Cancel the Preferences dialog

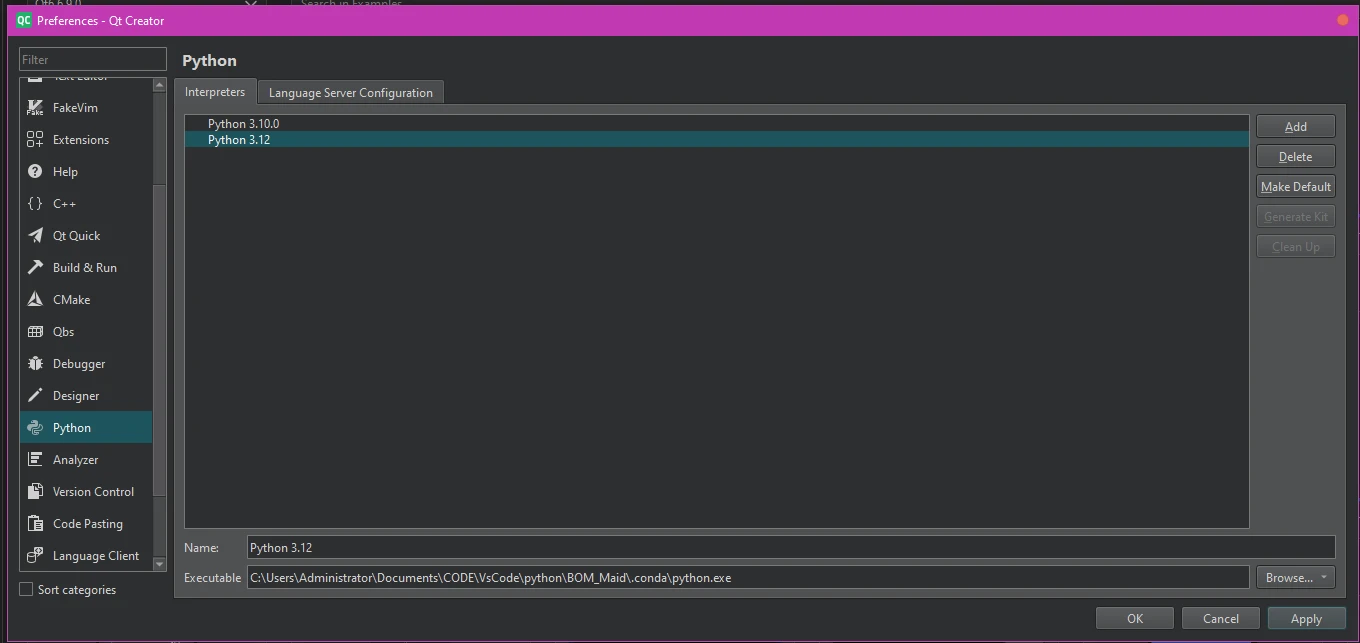1221,619
